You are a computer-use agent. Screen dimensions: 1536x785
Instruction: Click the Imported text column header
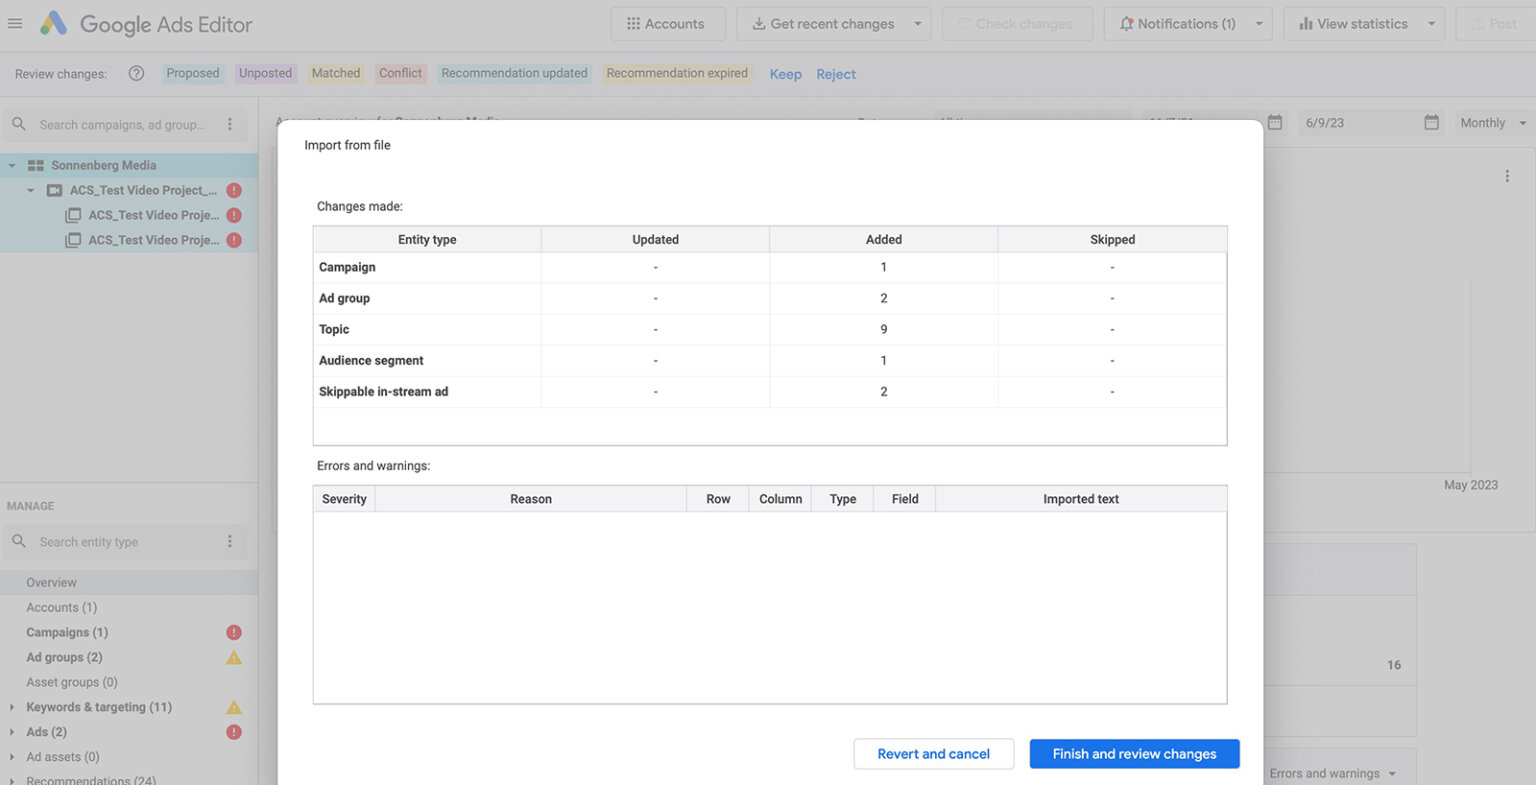click(1081, 499)
